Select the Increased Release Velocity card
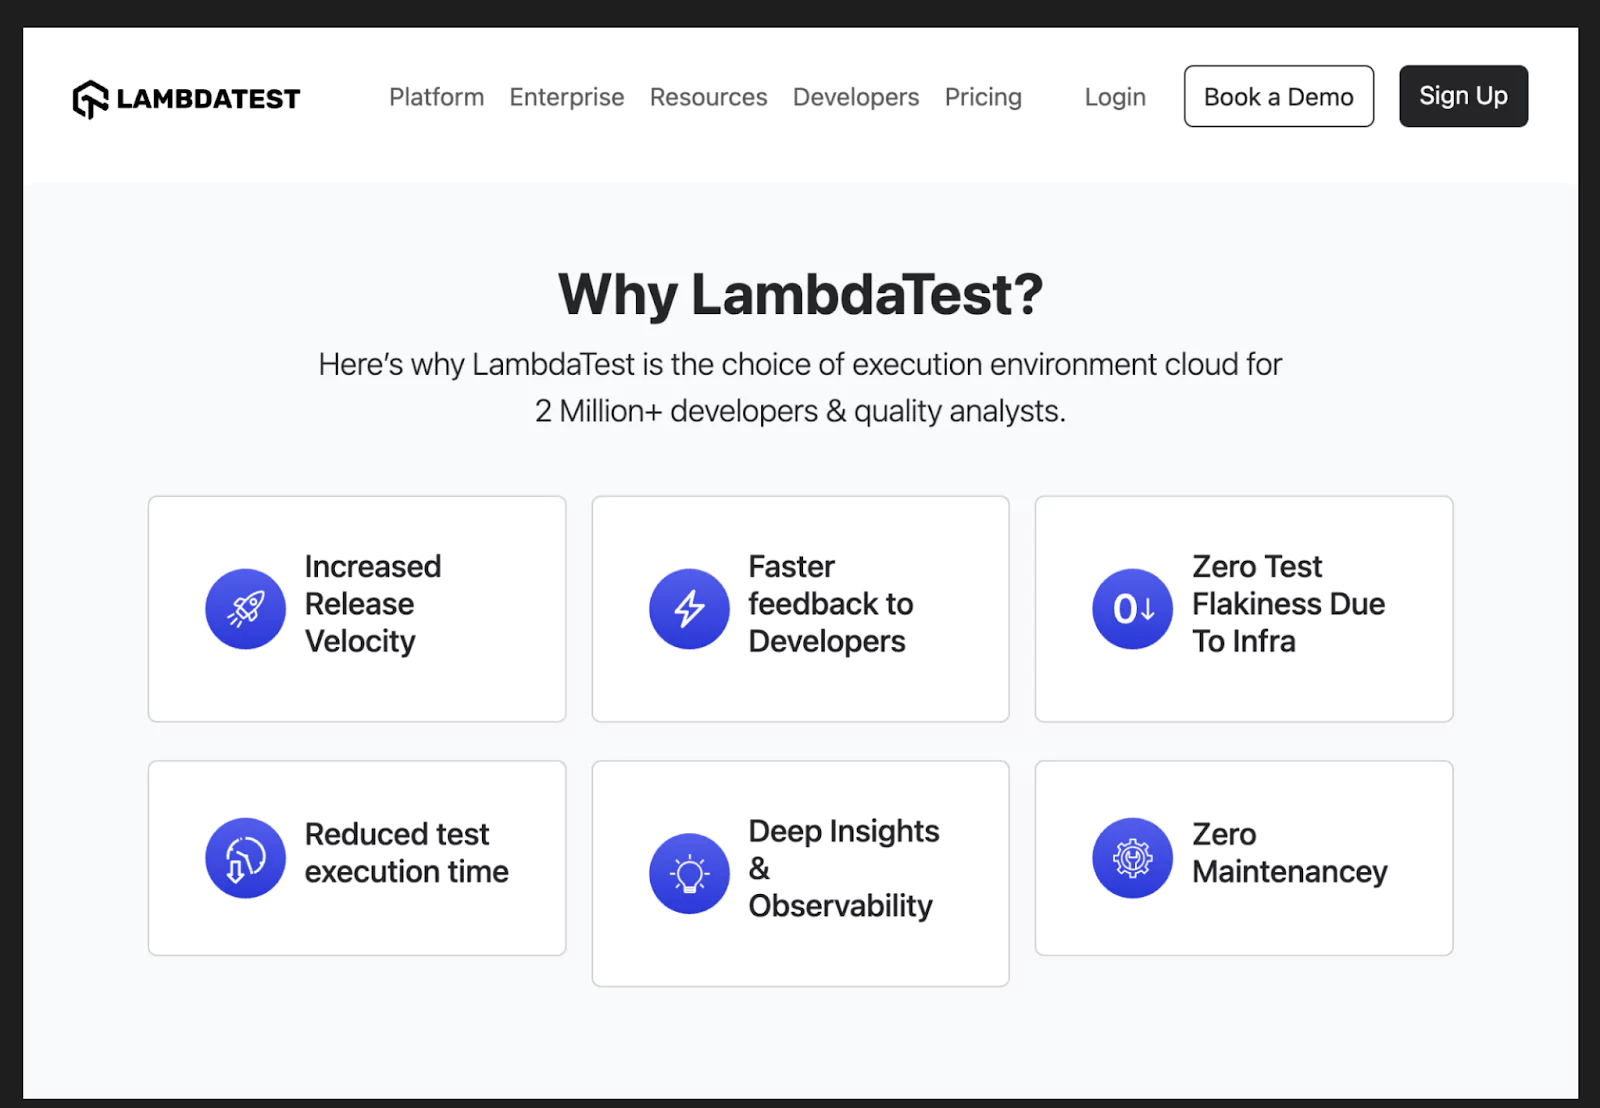Image resolution: width=1600 pixels, height=1108 pixels. pyautogui.click(x=357, y=608)
